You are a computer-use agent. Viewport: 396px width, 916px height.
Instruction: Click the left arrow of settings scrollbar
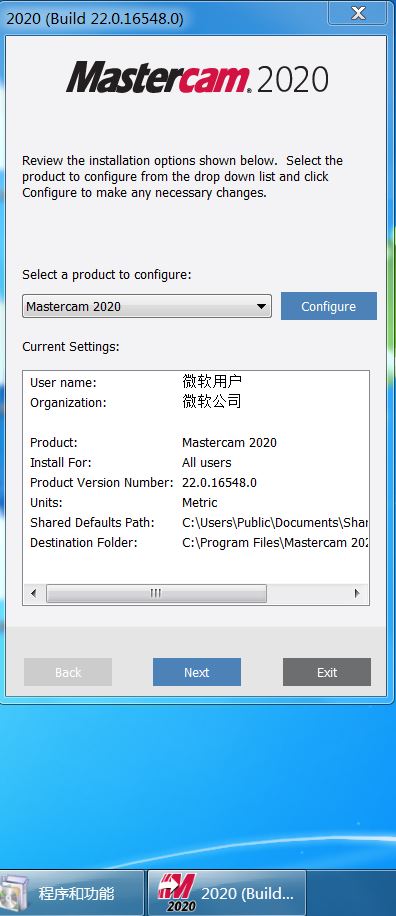coord(33,594)
